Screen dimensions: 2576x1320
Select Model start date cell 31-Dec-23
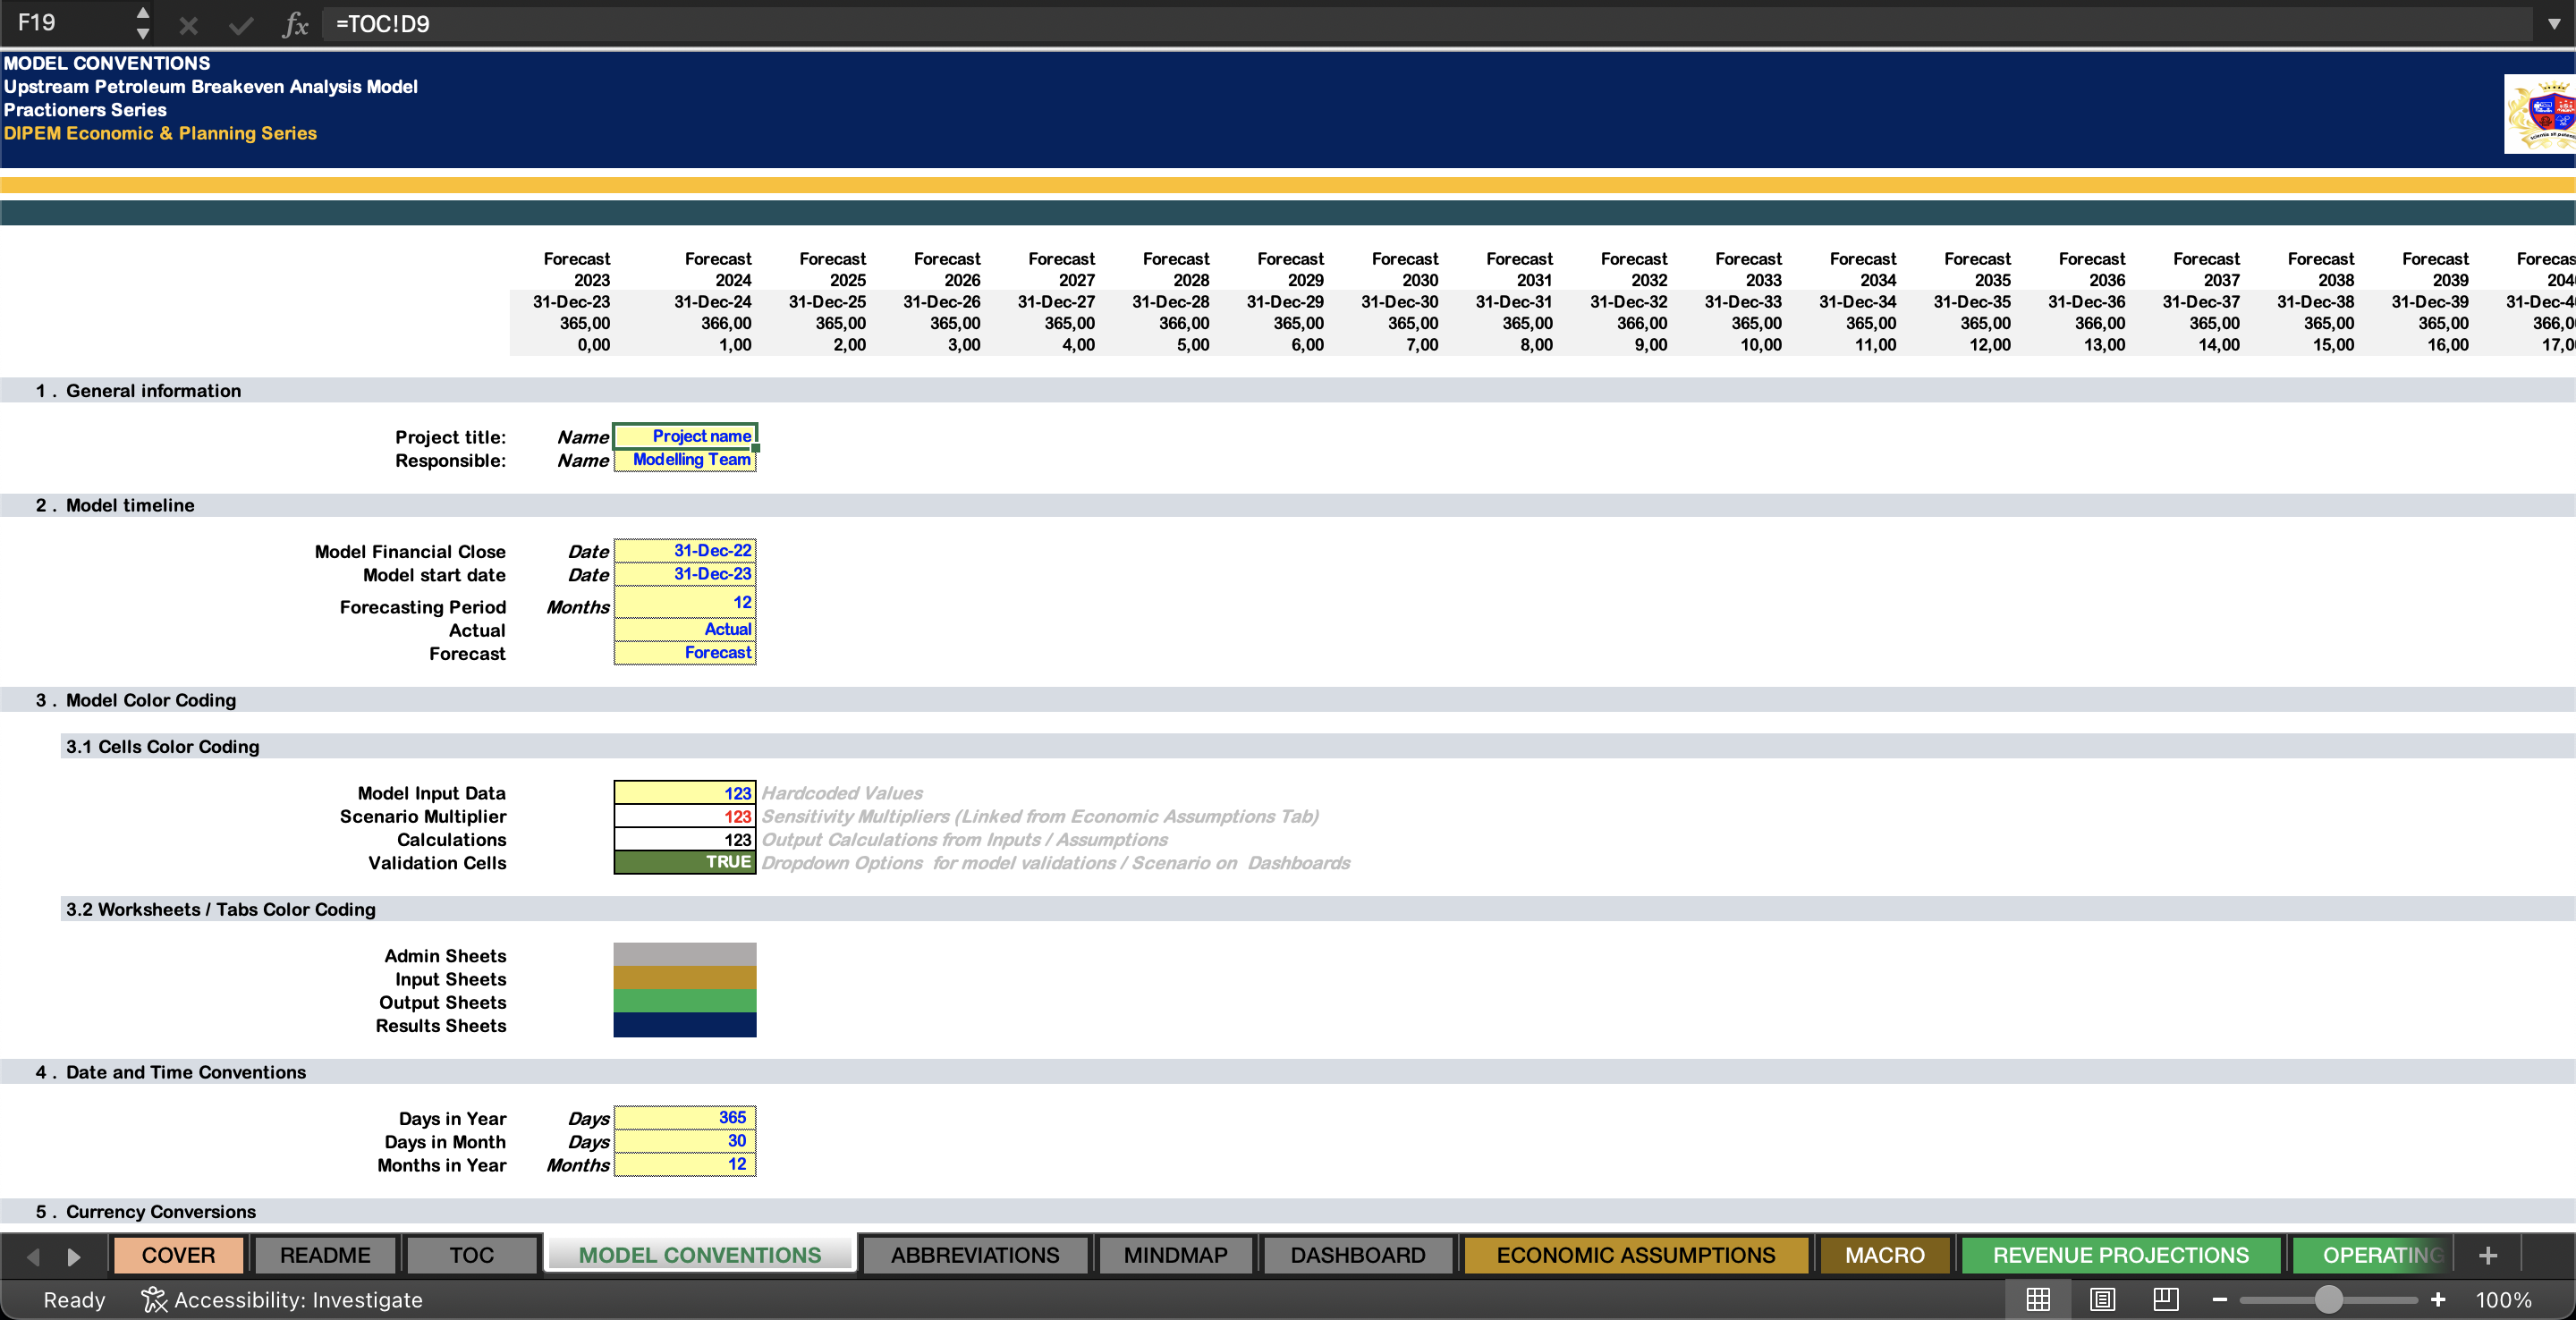pyautogui.click(x=685, y=574)
